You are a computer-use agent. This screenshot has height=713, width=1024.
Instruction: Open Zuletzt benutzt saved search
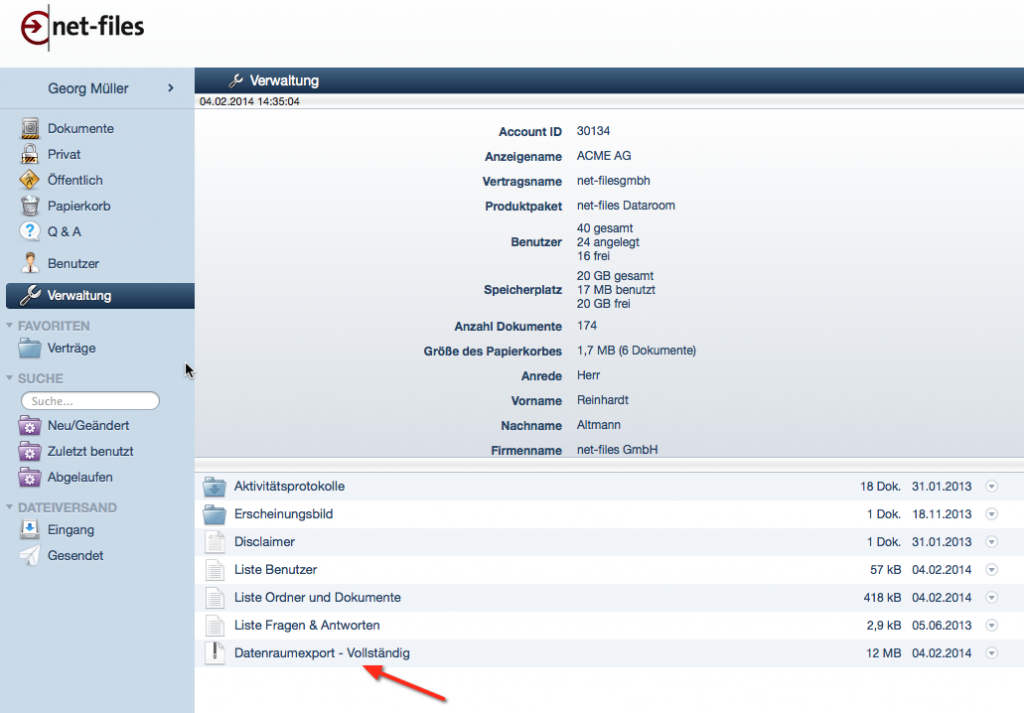click(90, 451)
